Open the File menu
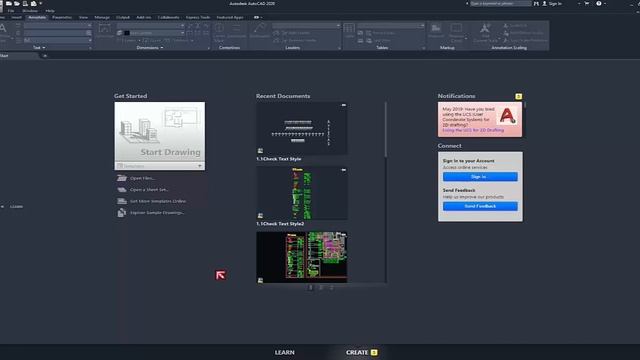Image resolution: width=640 pixels, height=360 pixels. click(x=11, y=11)
